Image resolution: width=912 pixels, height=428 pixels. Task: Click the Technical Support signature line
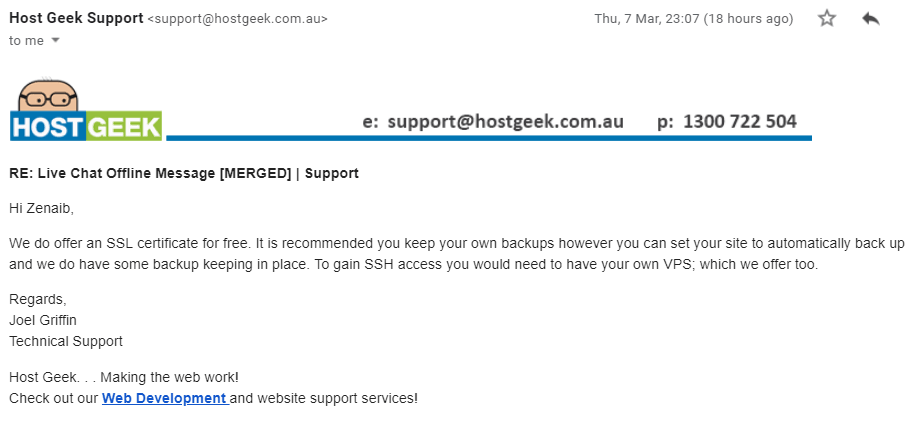tap(66, 341)
